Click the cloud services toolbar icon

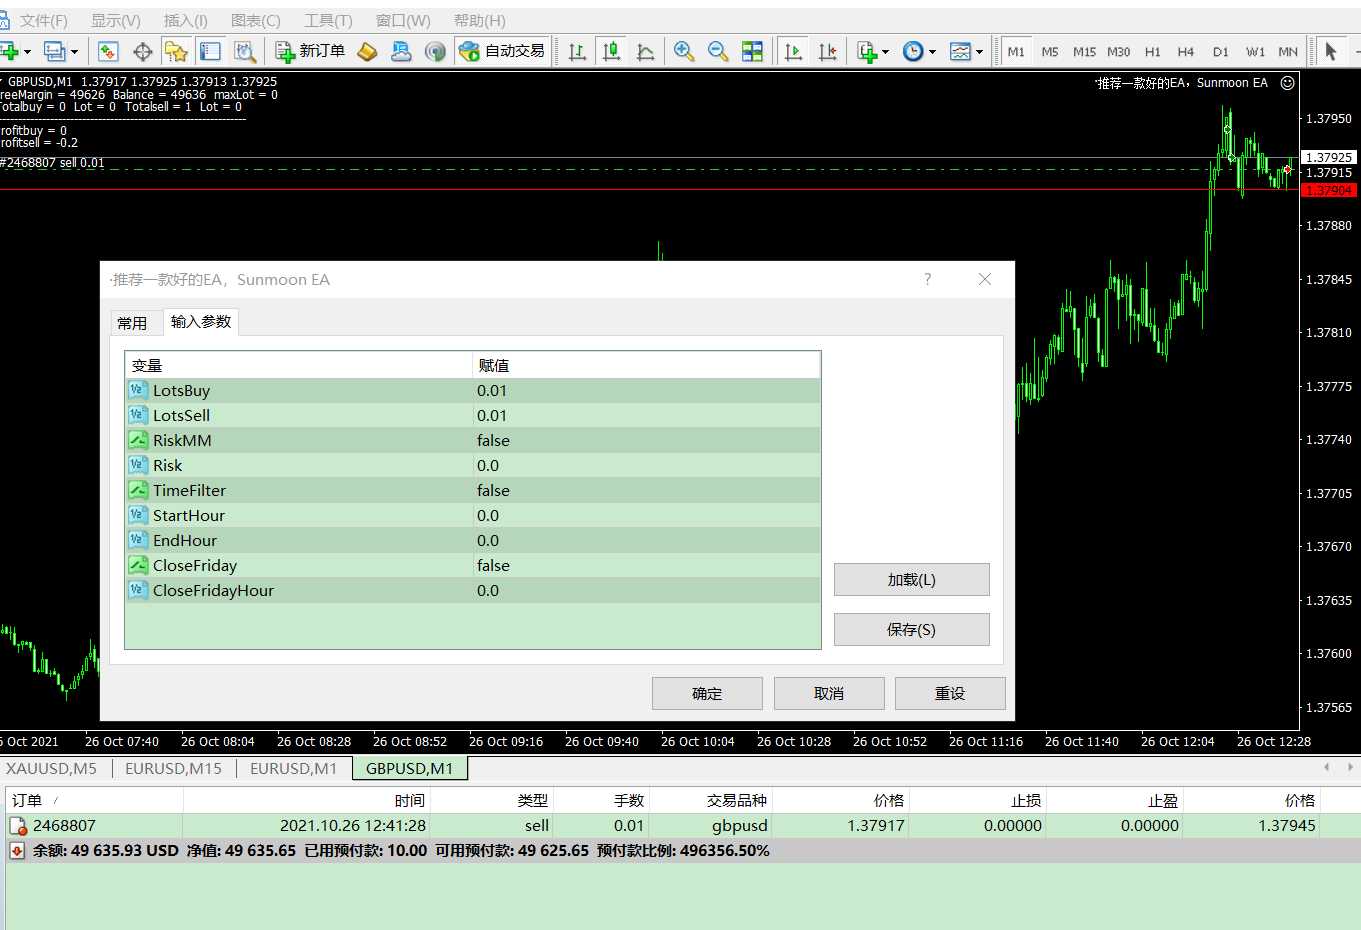(401, 51)
